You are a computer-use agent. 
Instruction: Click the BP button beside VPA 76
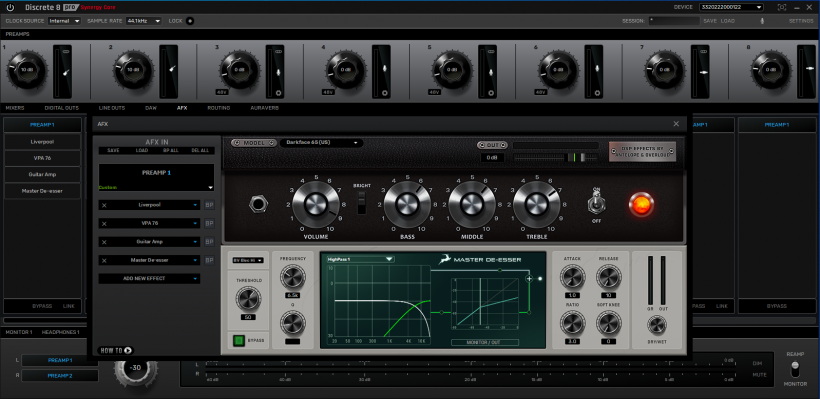(209, 223)
